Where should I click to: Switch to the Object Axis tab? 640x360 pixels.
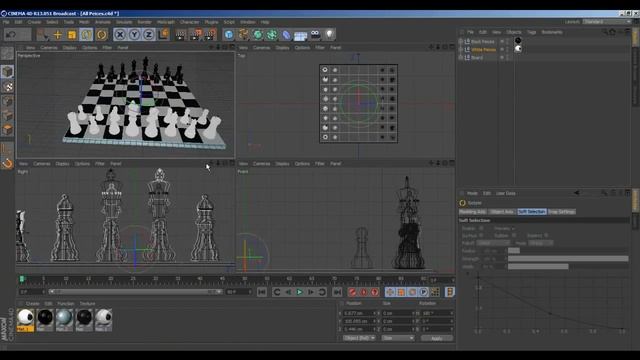pyautogui.click(x=502, y=212)
